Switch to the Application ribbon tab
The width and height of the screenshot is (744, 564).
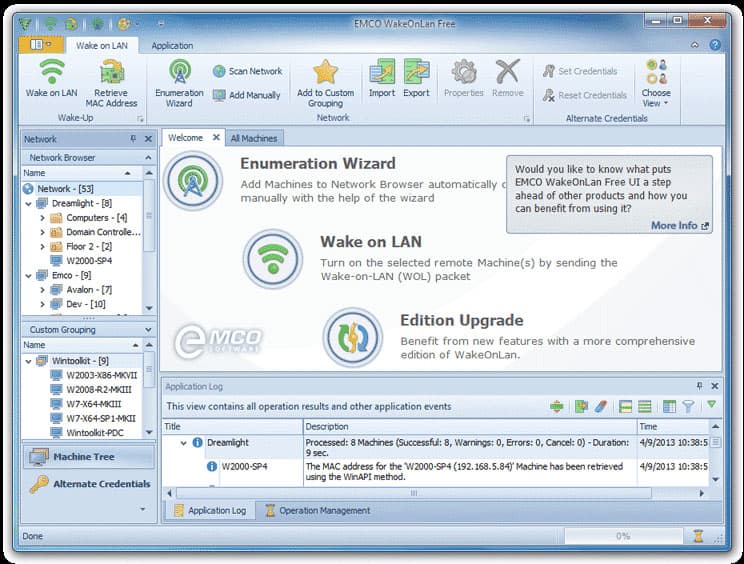[x=172, y=46]
